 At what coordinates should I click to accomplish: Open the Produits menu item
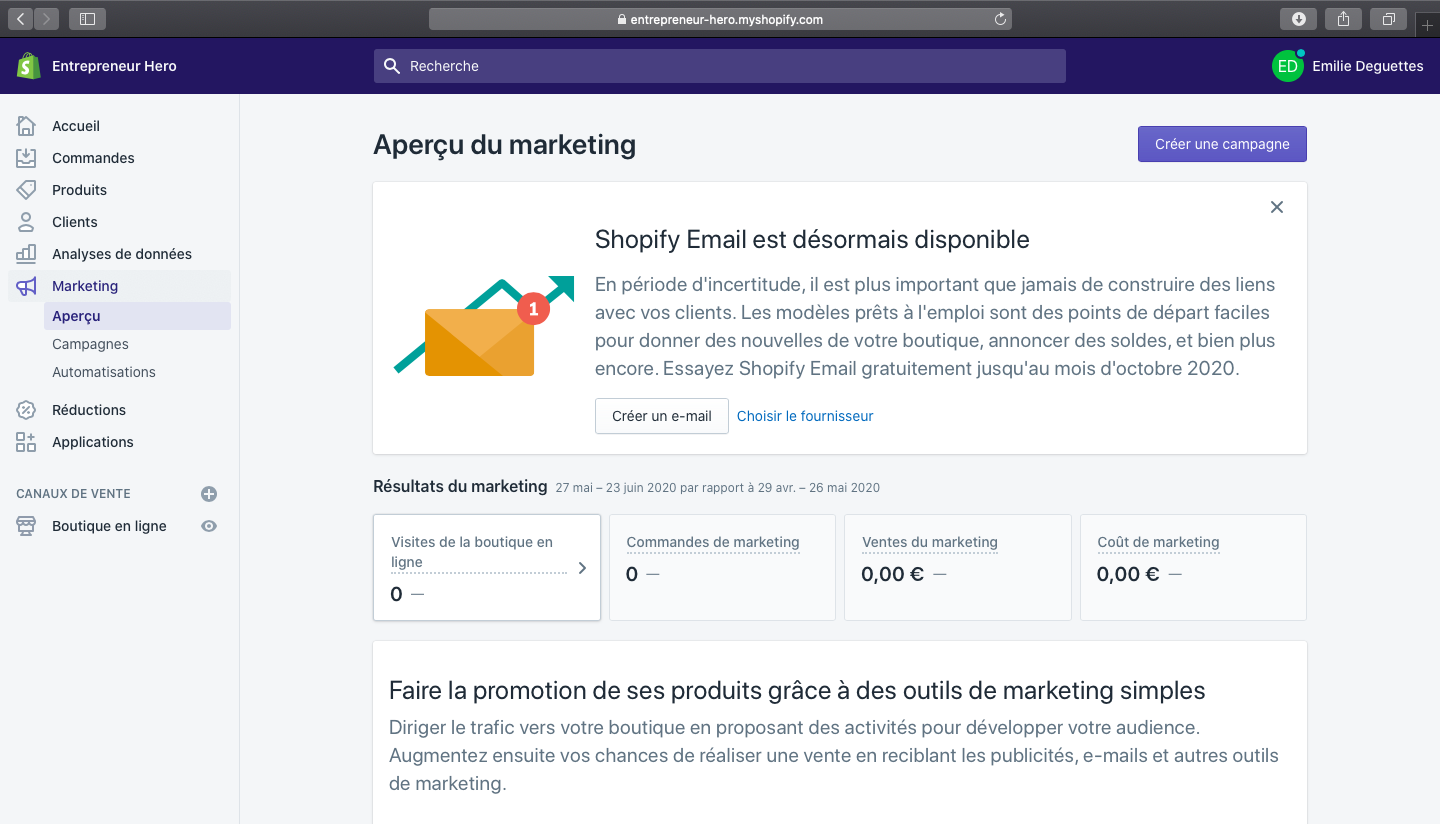pyautogui.click(x=119, y=190)
